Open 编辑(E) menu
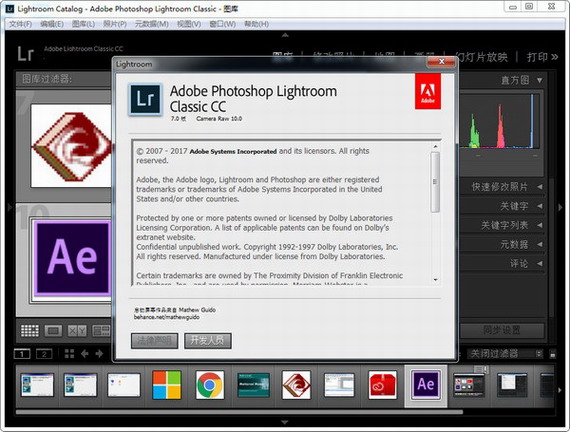Viewport: 570px width, 432px height. (x=52, y=24)
